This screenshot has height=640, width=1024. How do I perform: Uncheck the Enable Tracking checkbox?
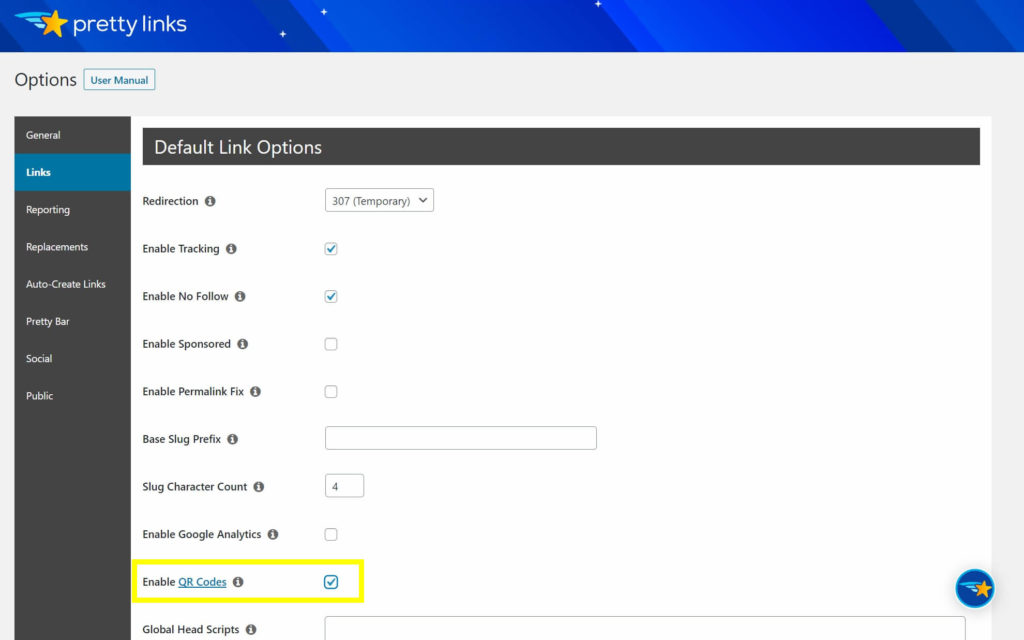pyautogui.click(x=331, y=248)
